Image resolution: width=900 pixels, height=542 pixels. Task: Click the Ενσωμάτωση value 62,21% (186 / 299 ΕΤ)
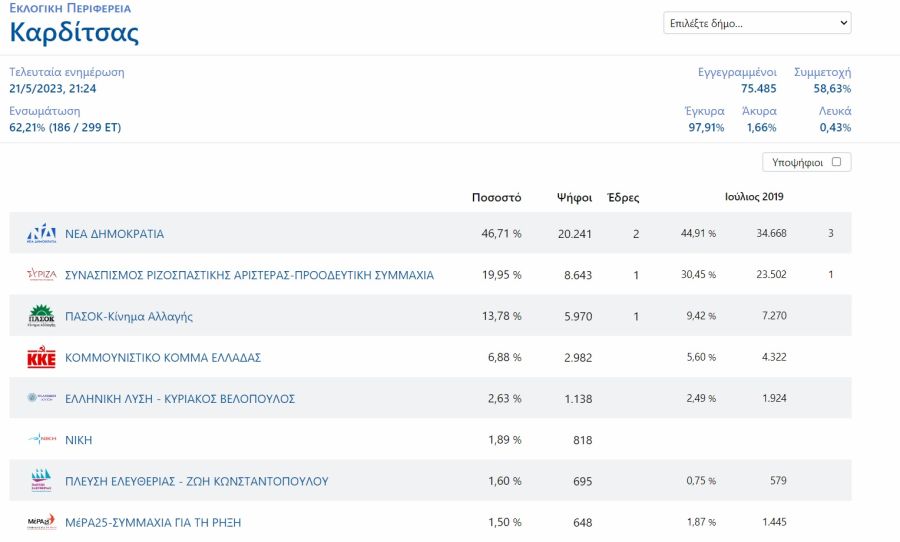[65, 127]
